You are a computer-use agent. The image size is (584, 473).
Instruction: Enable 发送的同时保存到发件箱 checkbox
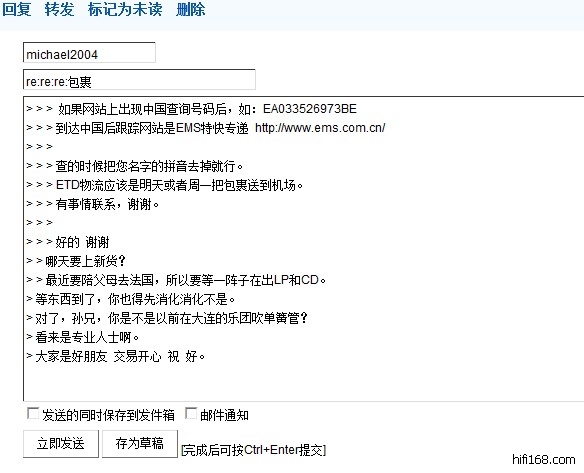pos(33,413)
